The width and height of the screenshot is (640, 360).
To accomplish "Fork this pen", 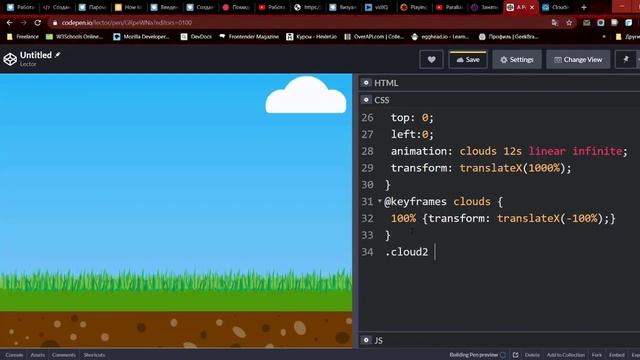I will click(x=596, y=355).
